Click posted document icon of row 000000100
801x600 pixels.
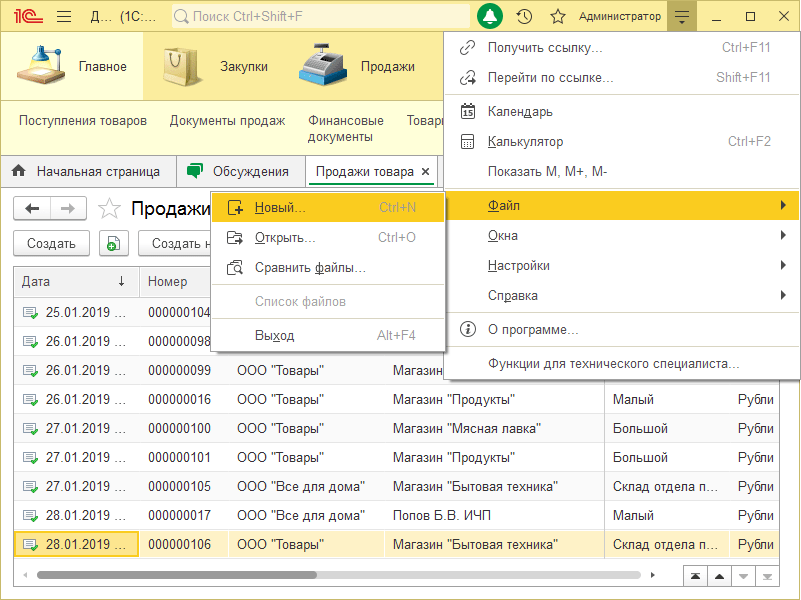point(30,429)
